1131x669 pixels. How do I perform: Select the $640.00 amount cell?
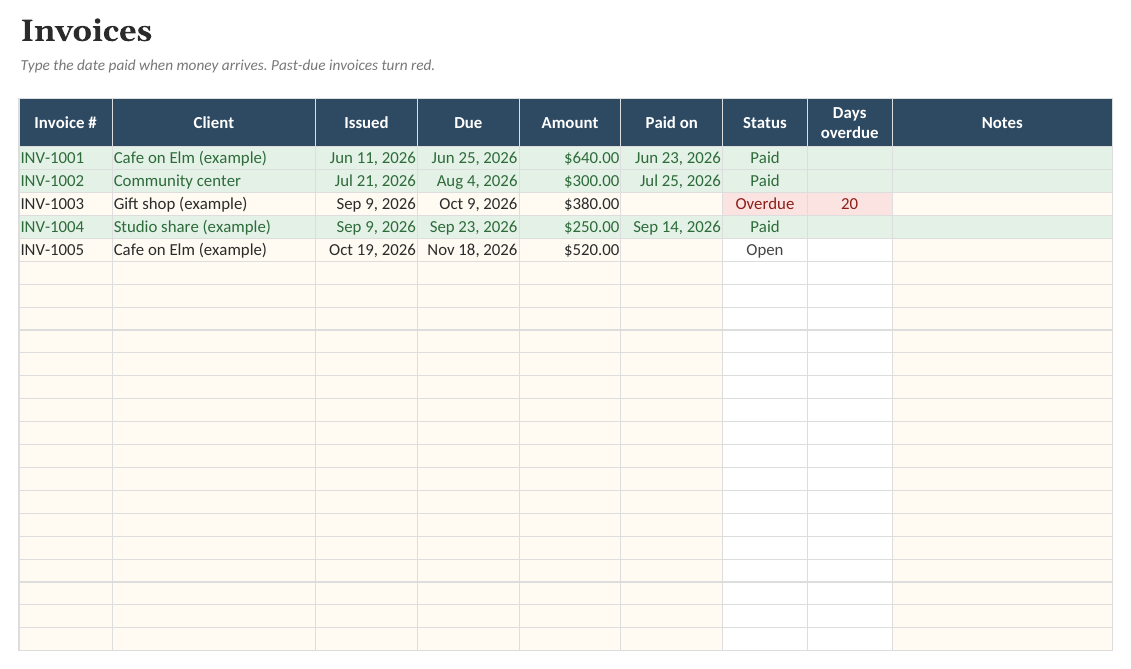570,157
